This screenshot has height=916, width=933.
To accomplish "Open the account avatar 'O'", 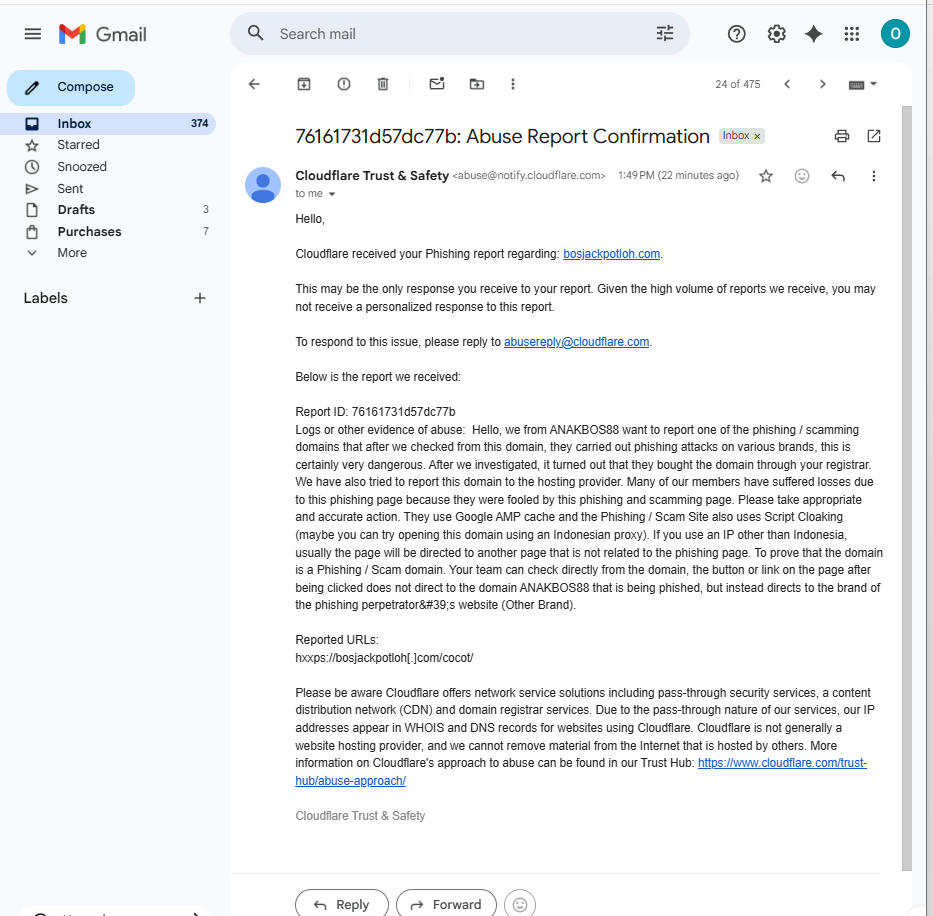I will pos(895,34).
